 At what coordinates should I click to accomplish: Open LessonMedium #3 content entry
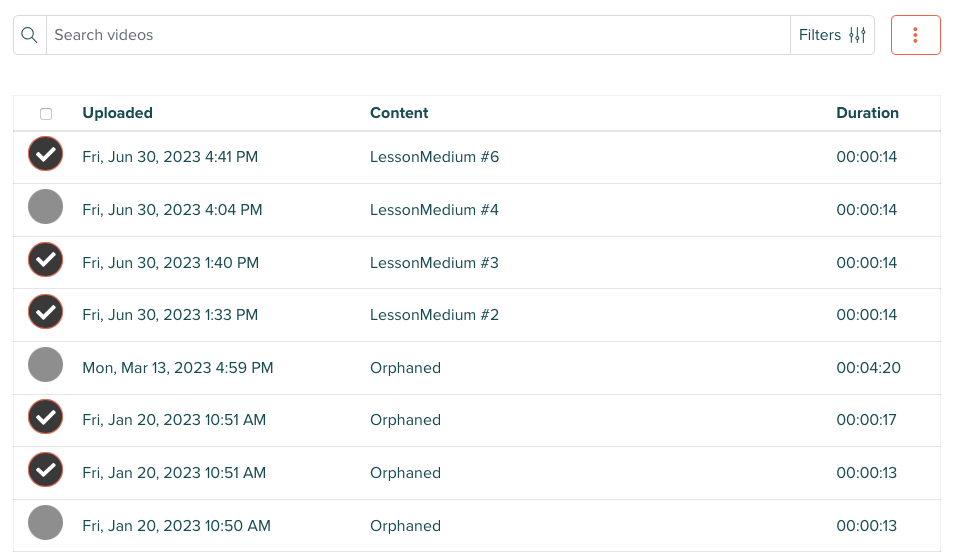tap(434, 263)
